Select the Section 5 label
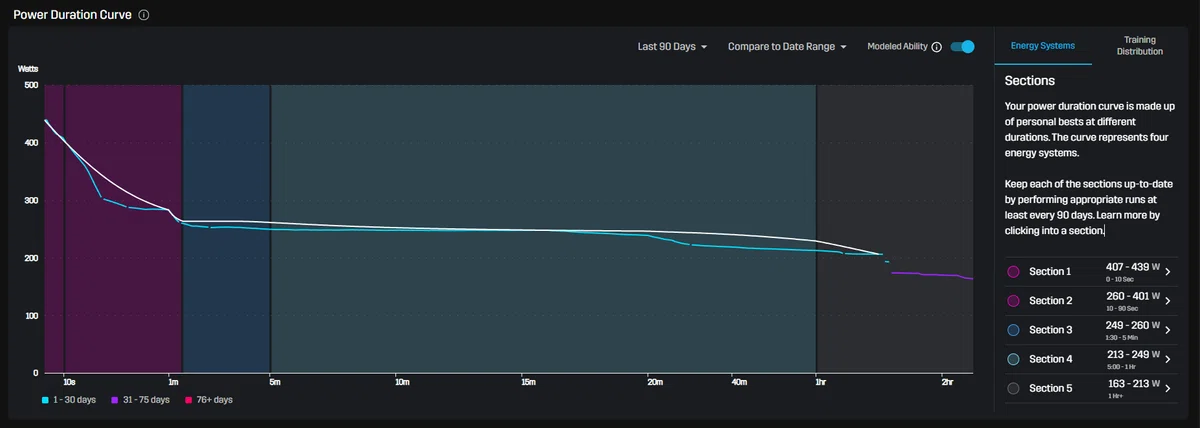This screenshot has width=1200, height=428. click(1050, 388)
